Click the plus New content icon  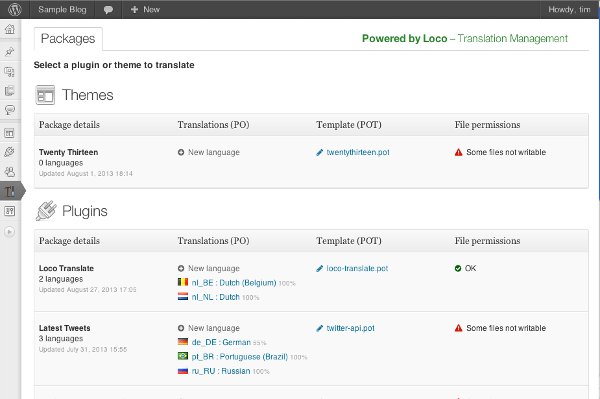tap(134, 10)
